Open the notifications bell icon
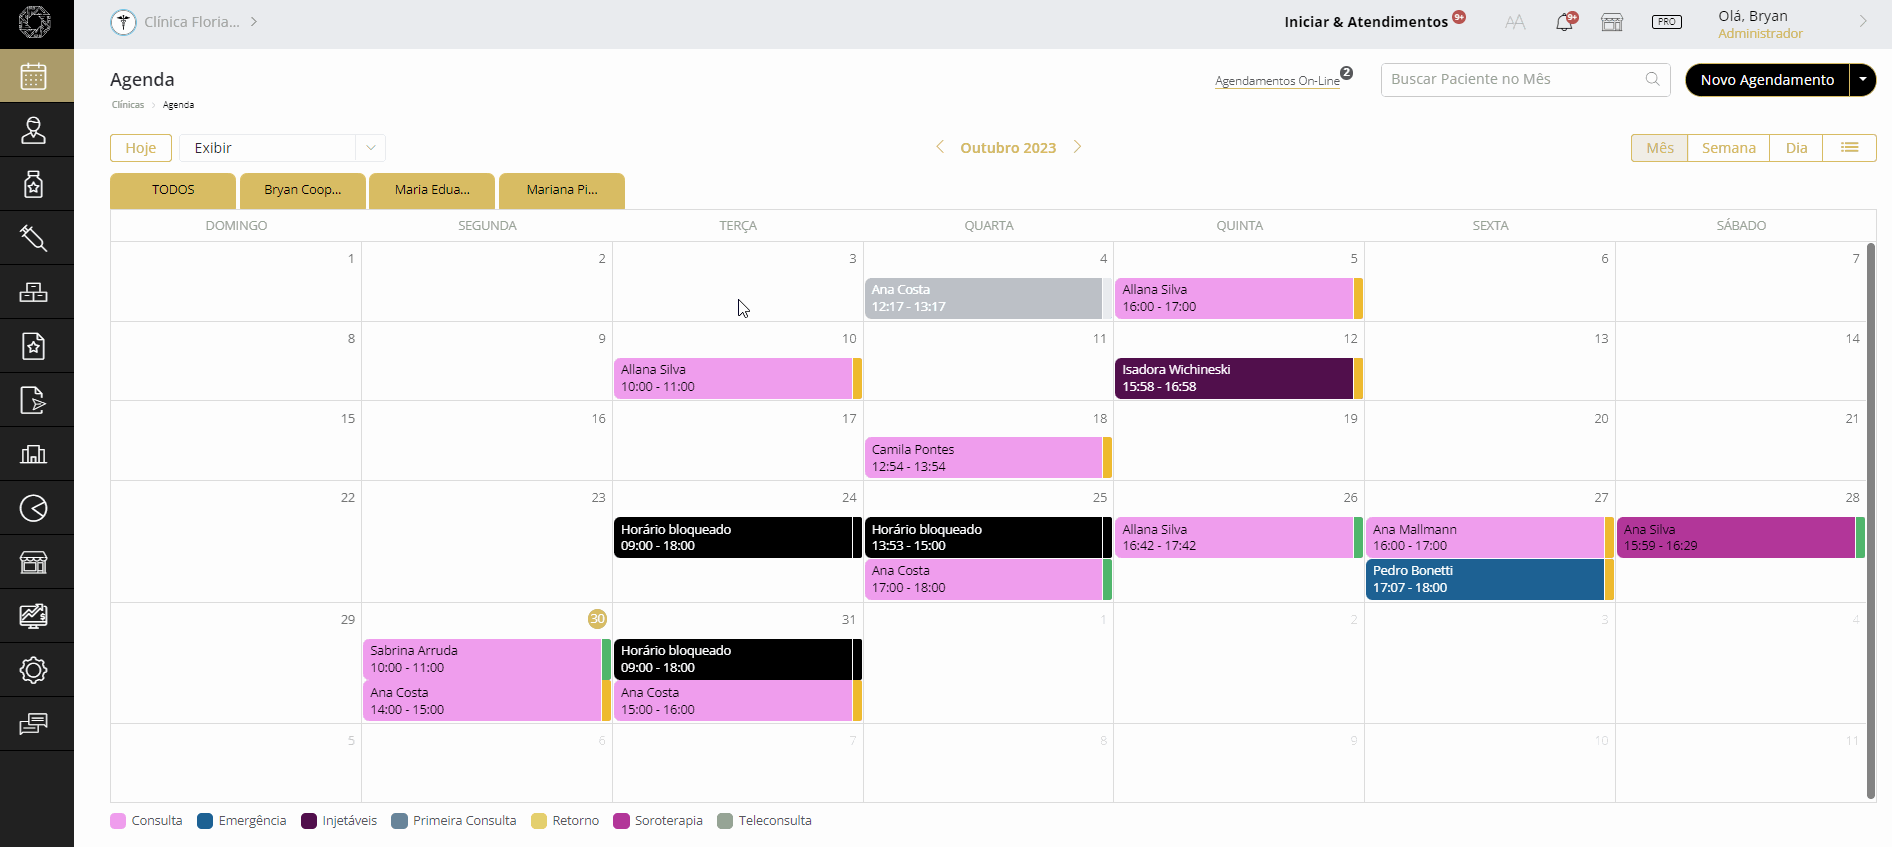This screenshot has height=847, width=1892. (1564, 22)
